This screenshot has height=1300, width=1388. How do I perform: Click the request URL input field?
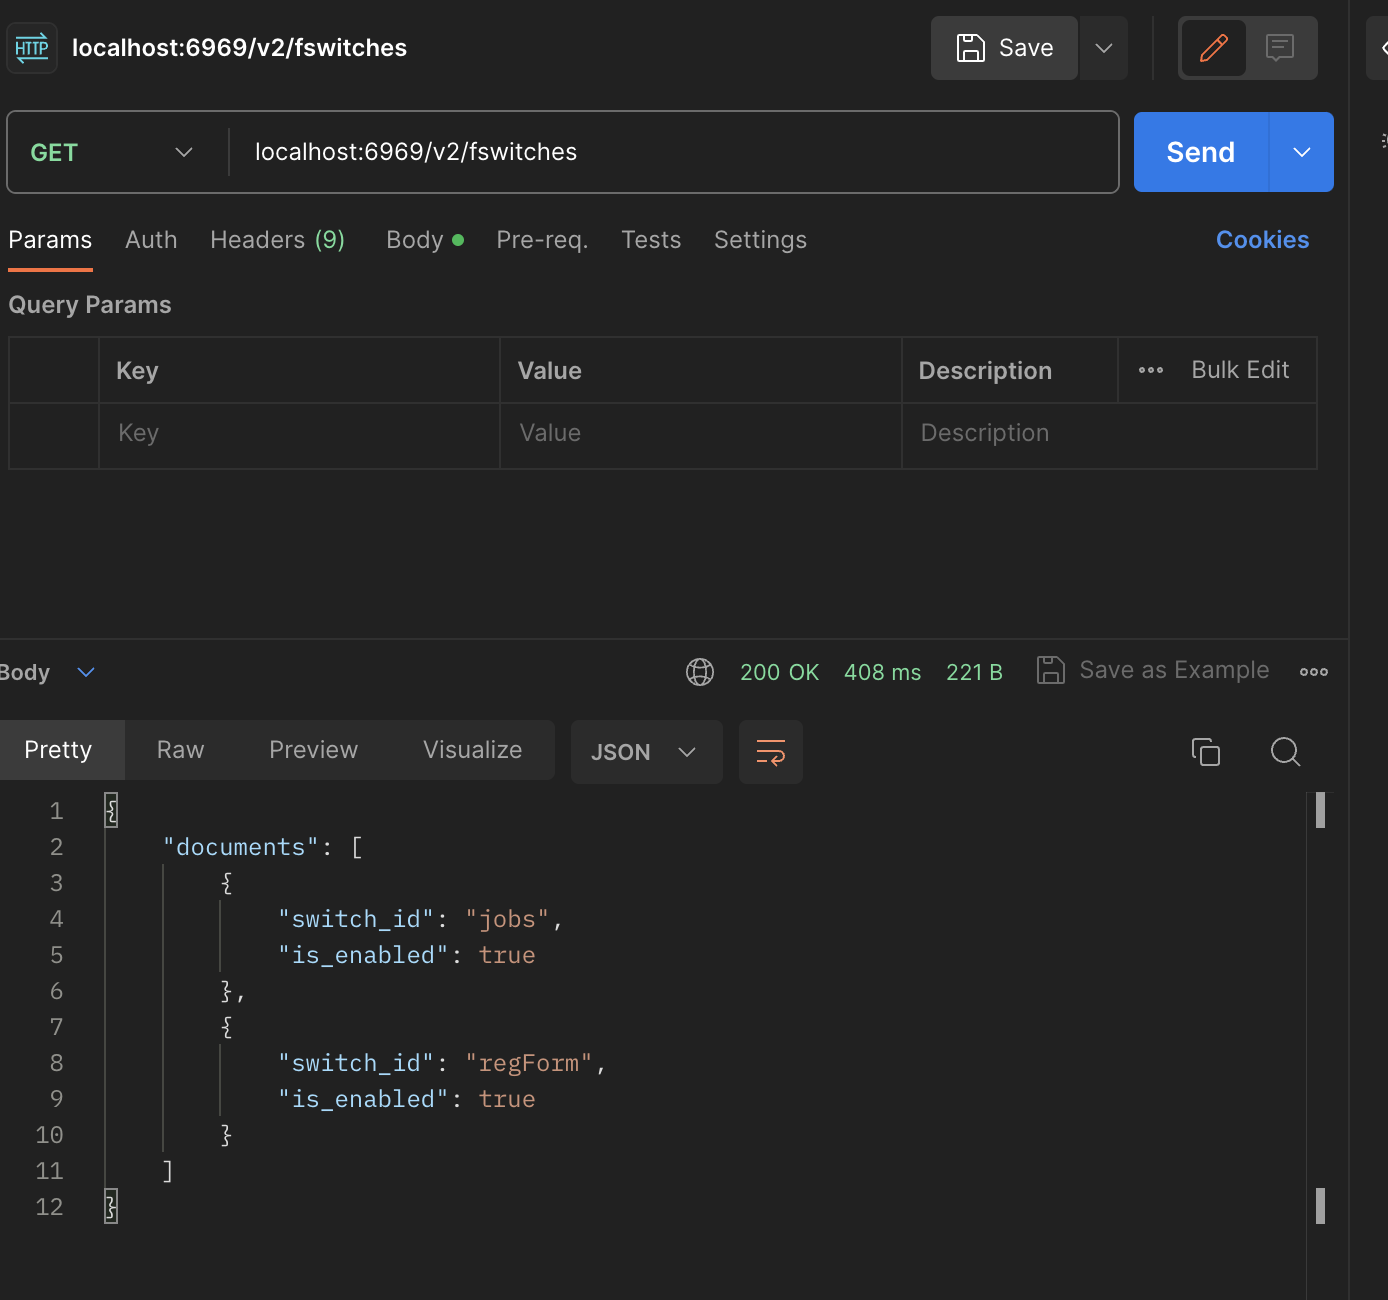(x=600, y=152)
